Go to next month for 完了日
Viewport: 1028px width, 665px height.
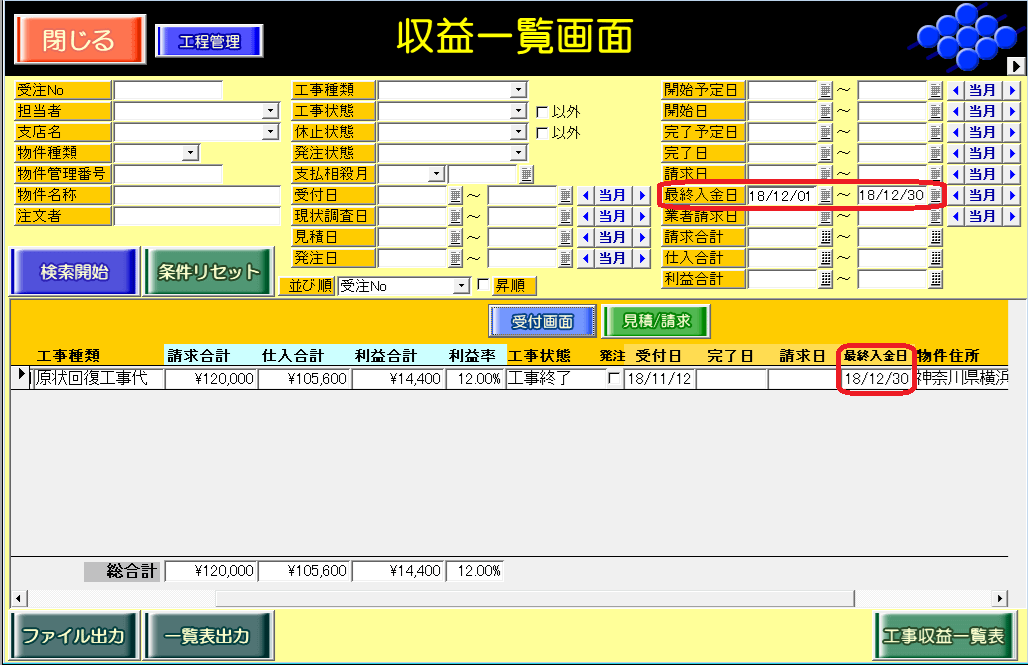point(1012,153)
